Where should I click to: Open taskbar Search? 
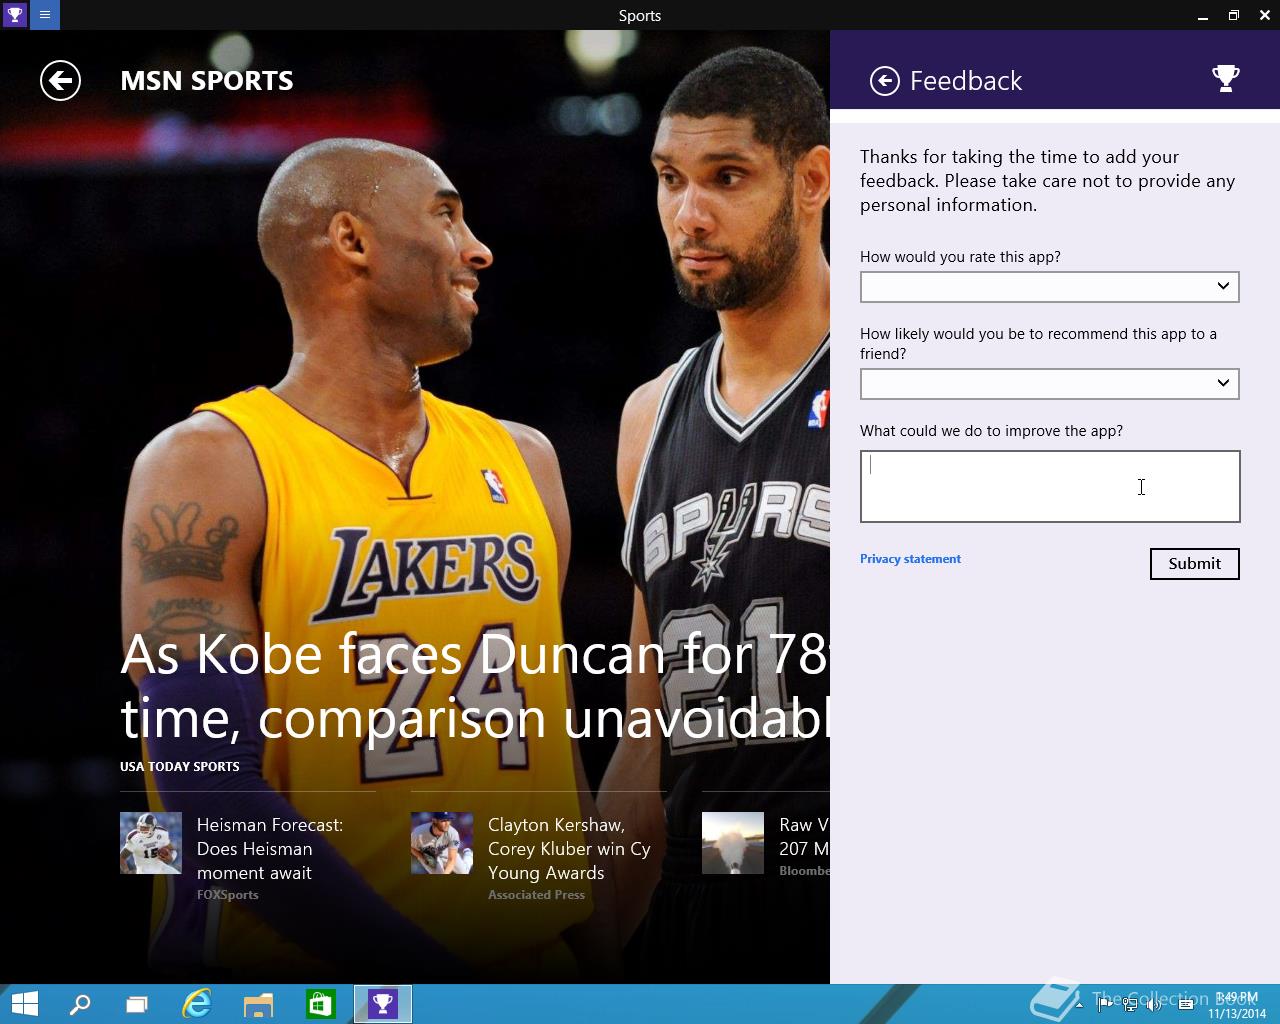80,1004
